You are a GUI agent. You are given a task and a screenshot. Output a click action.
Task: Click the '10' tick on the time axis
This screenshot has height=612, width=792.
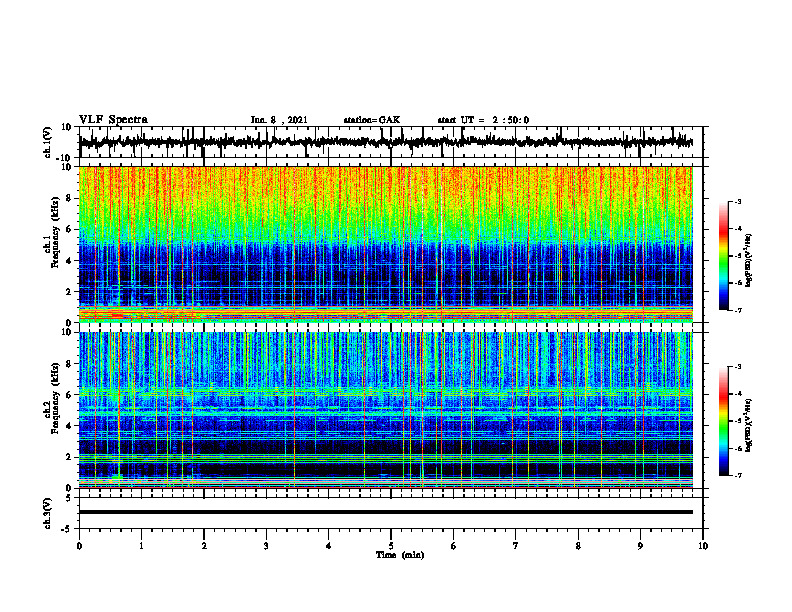coord(703,546)
